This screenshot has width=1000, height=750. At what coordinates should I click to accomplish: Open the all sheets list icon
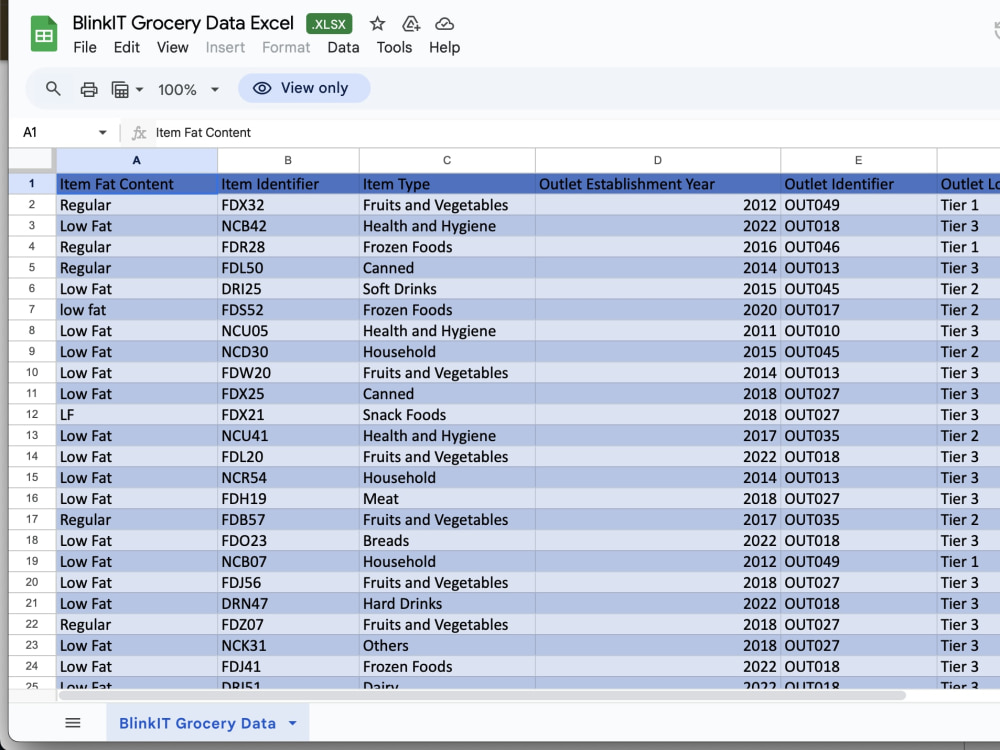(73, 723)
